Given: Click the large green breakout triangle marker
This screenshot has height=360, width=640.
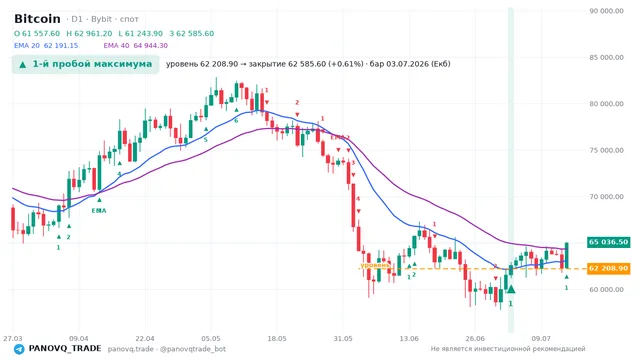Looking at the screenshot, I should 510,289.
